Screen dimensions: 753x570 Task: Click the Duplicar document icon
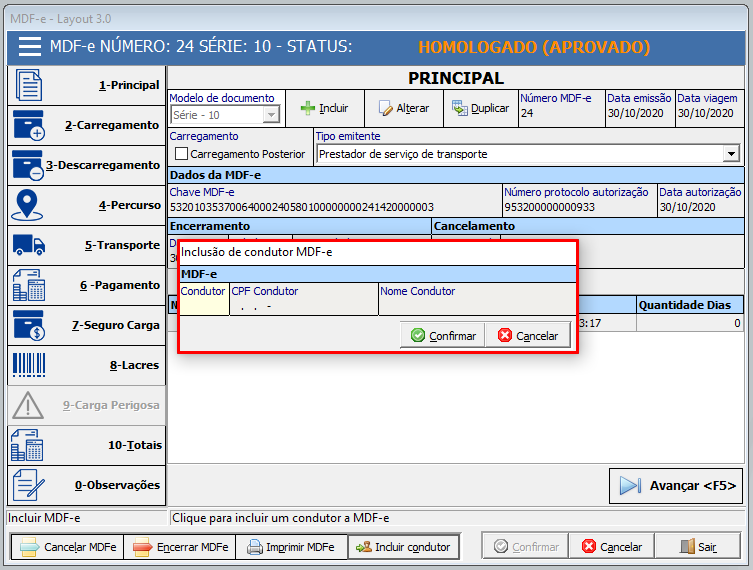pos(460,108)
